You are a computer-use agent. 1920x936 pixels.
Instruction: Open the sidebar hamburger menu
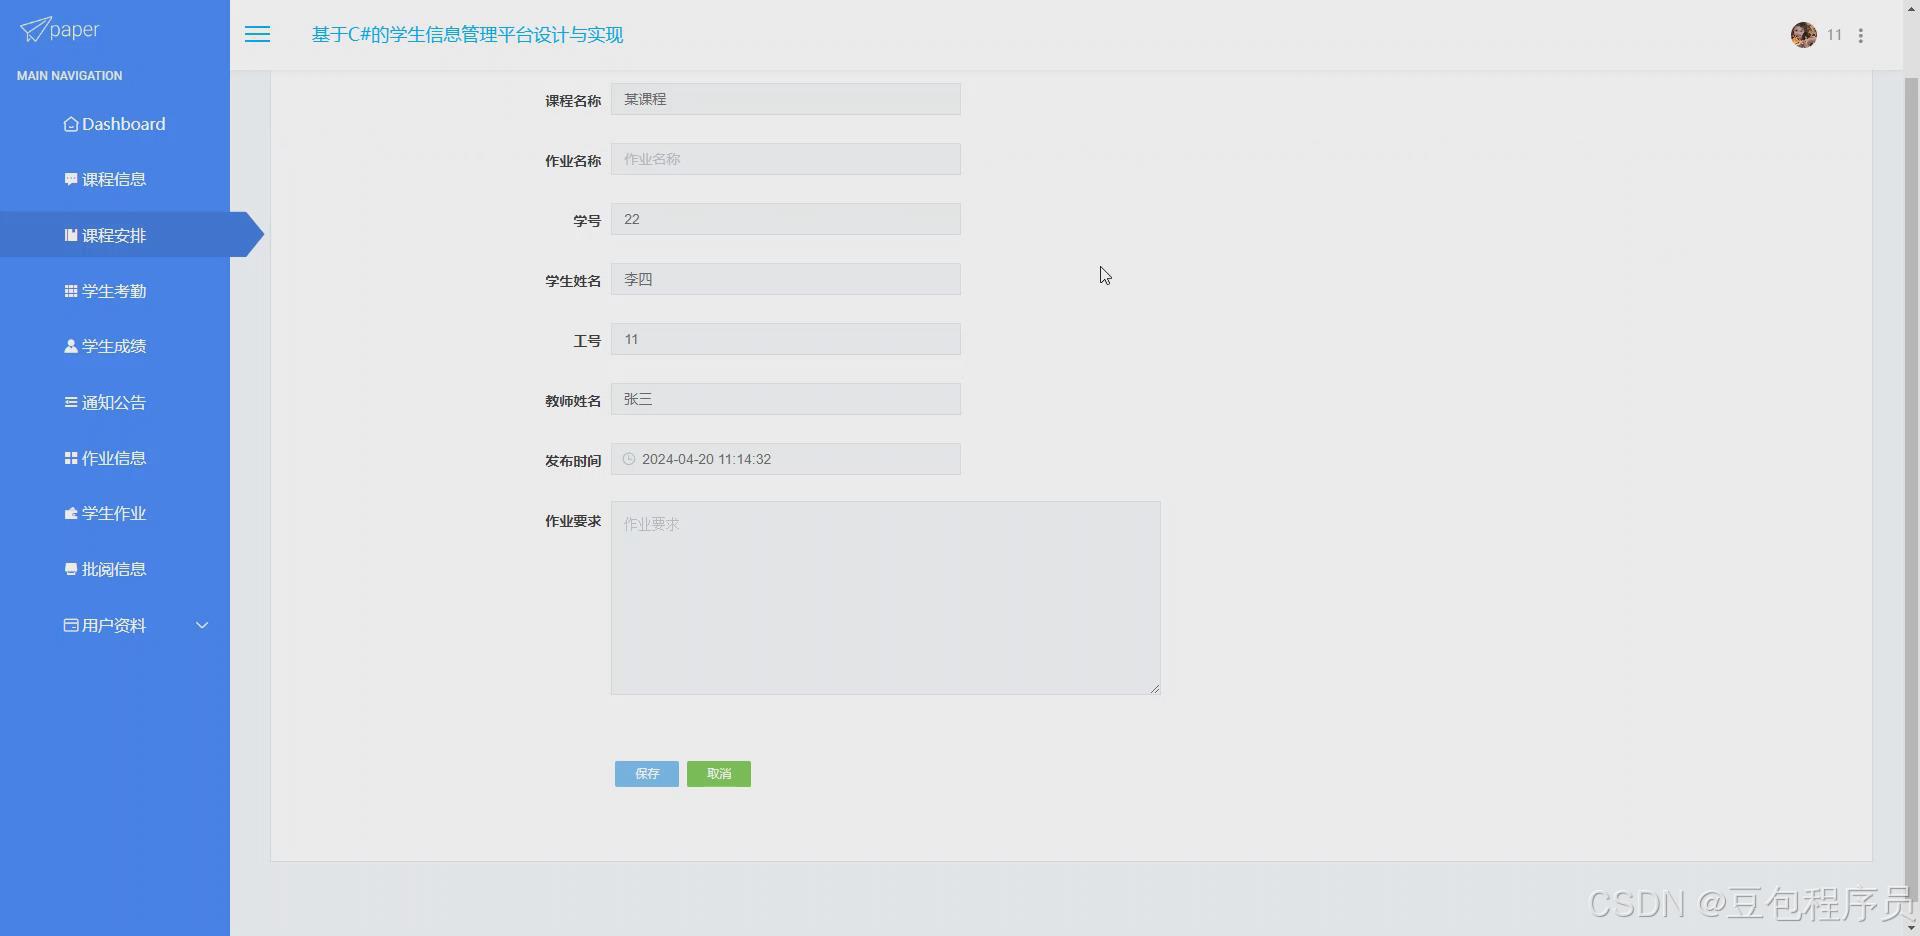tap(257, 34)
